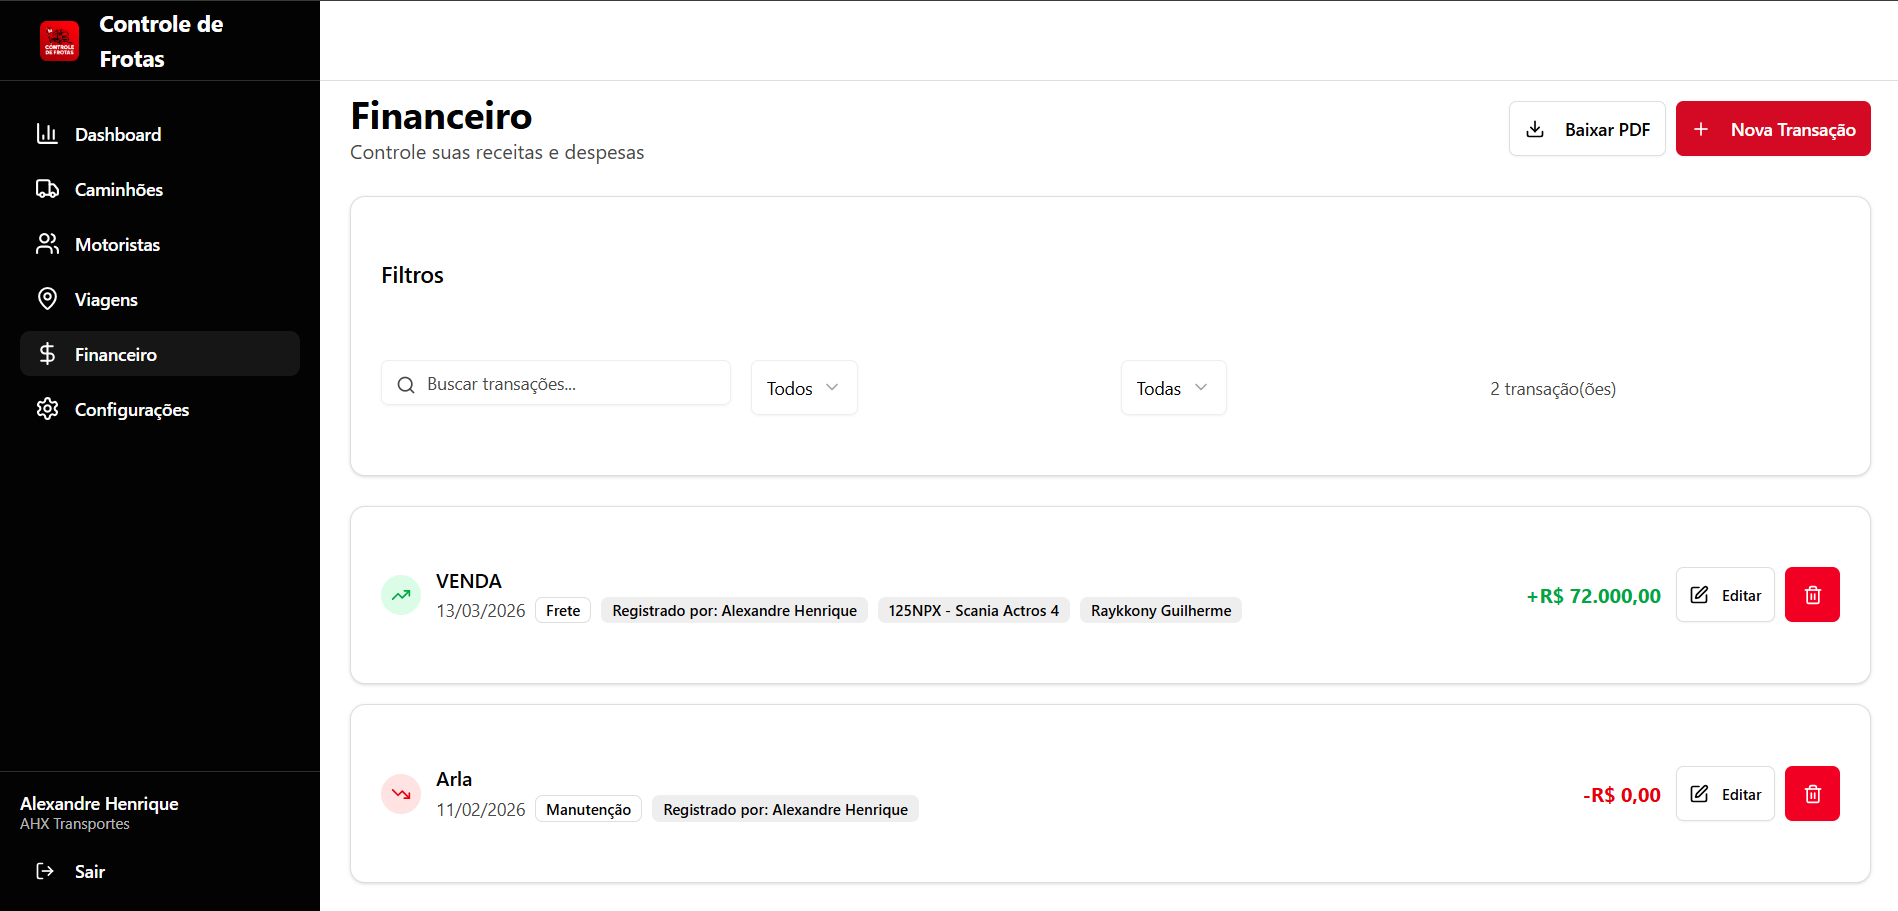This screenshot has height=911, width=1898.
Task: Click the delete trash icon on VENDA transaction
Action: click(x=1812, y=594)
